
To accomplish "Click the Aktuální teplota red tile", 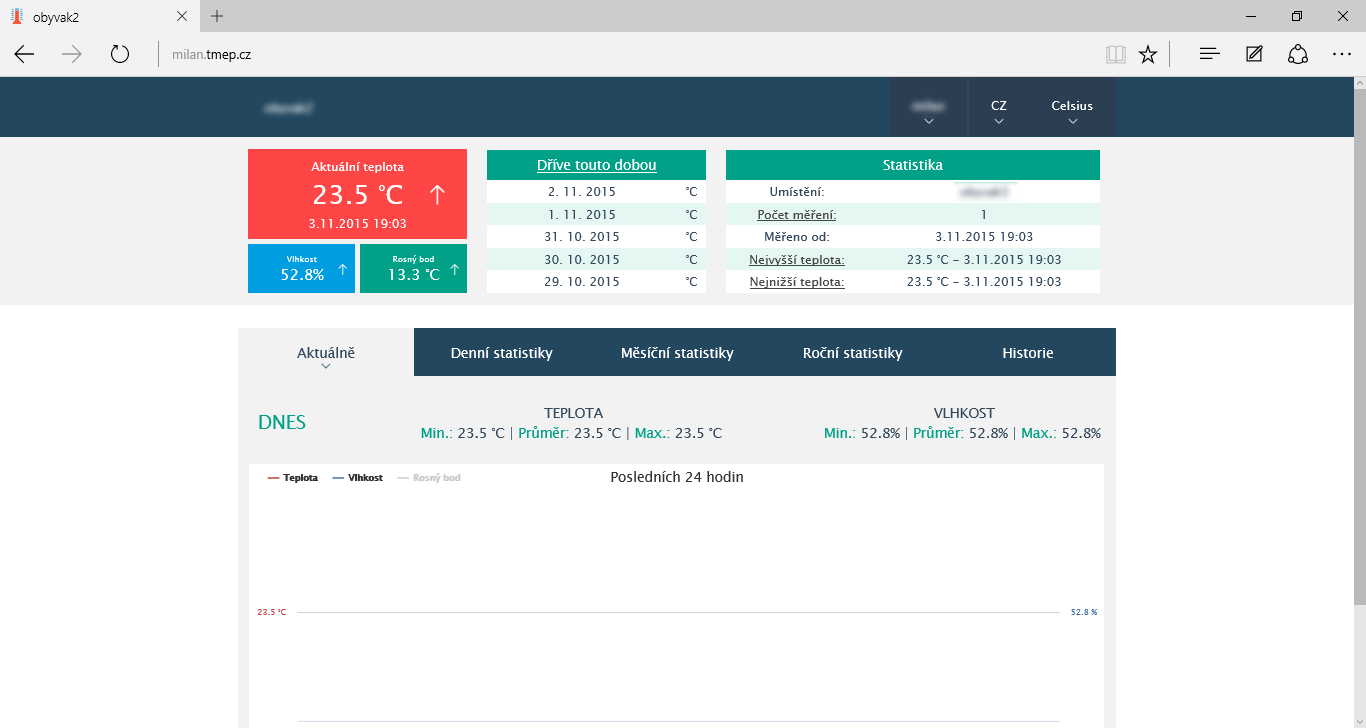I will [357, 193].
